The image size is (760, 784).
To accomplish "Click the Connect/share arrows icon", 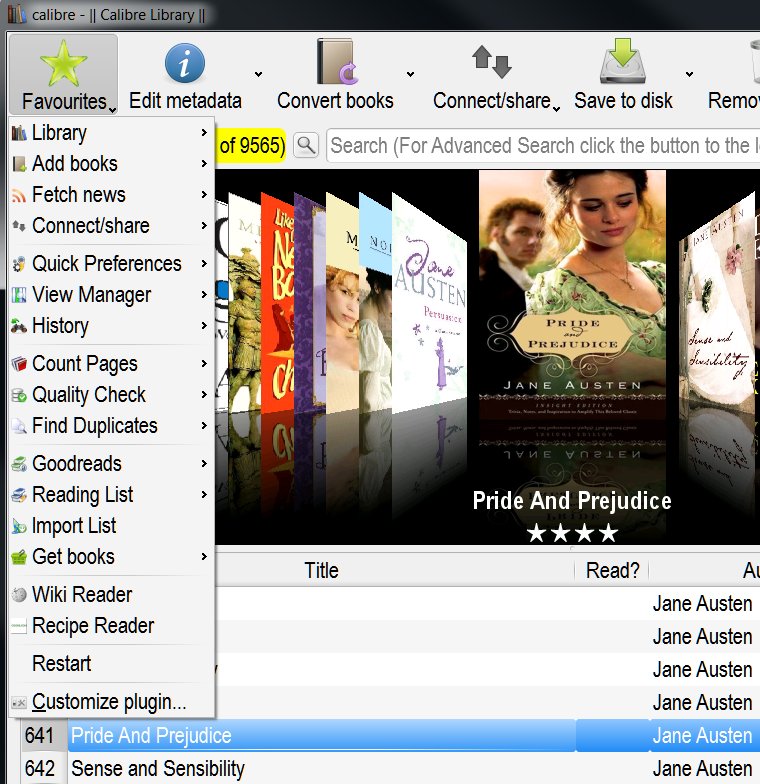I will [x=492, y=62].
